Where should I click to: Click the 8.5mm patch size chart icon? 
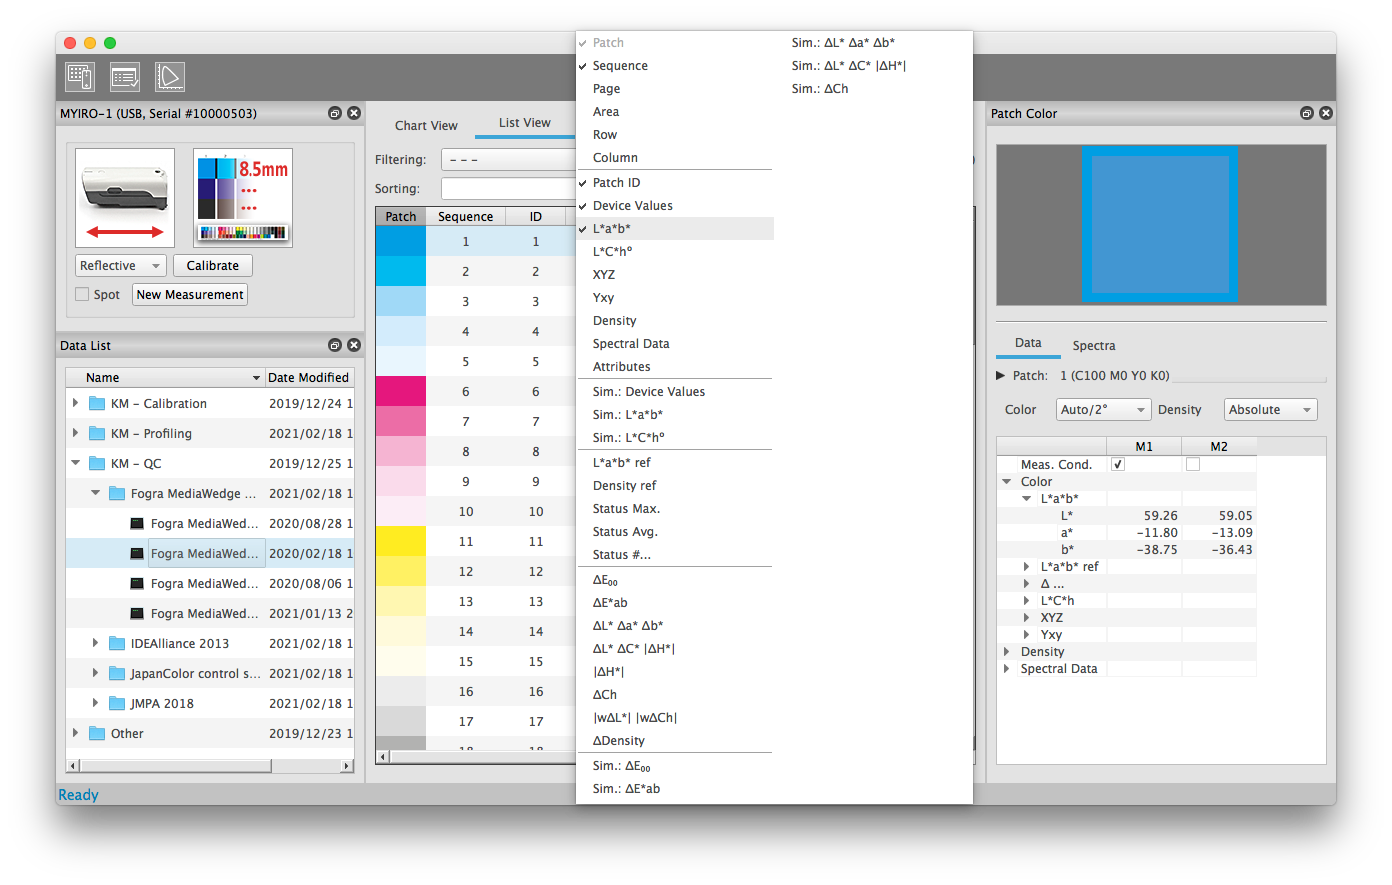(243, 198)
